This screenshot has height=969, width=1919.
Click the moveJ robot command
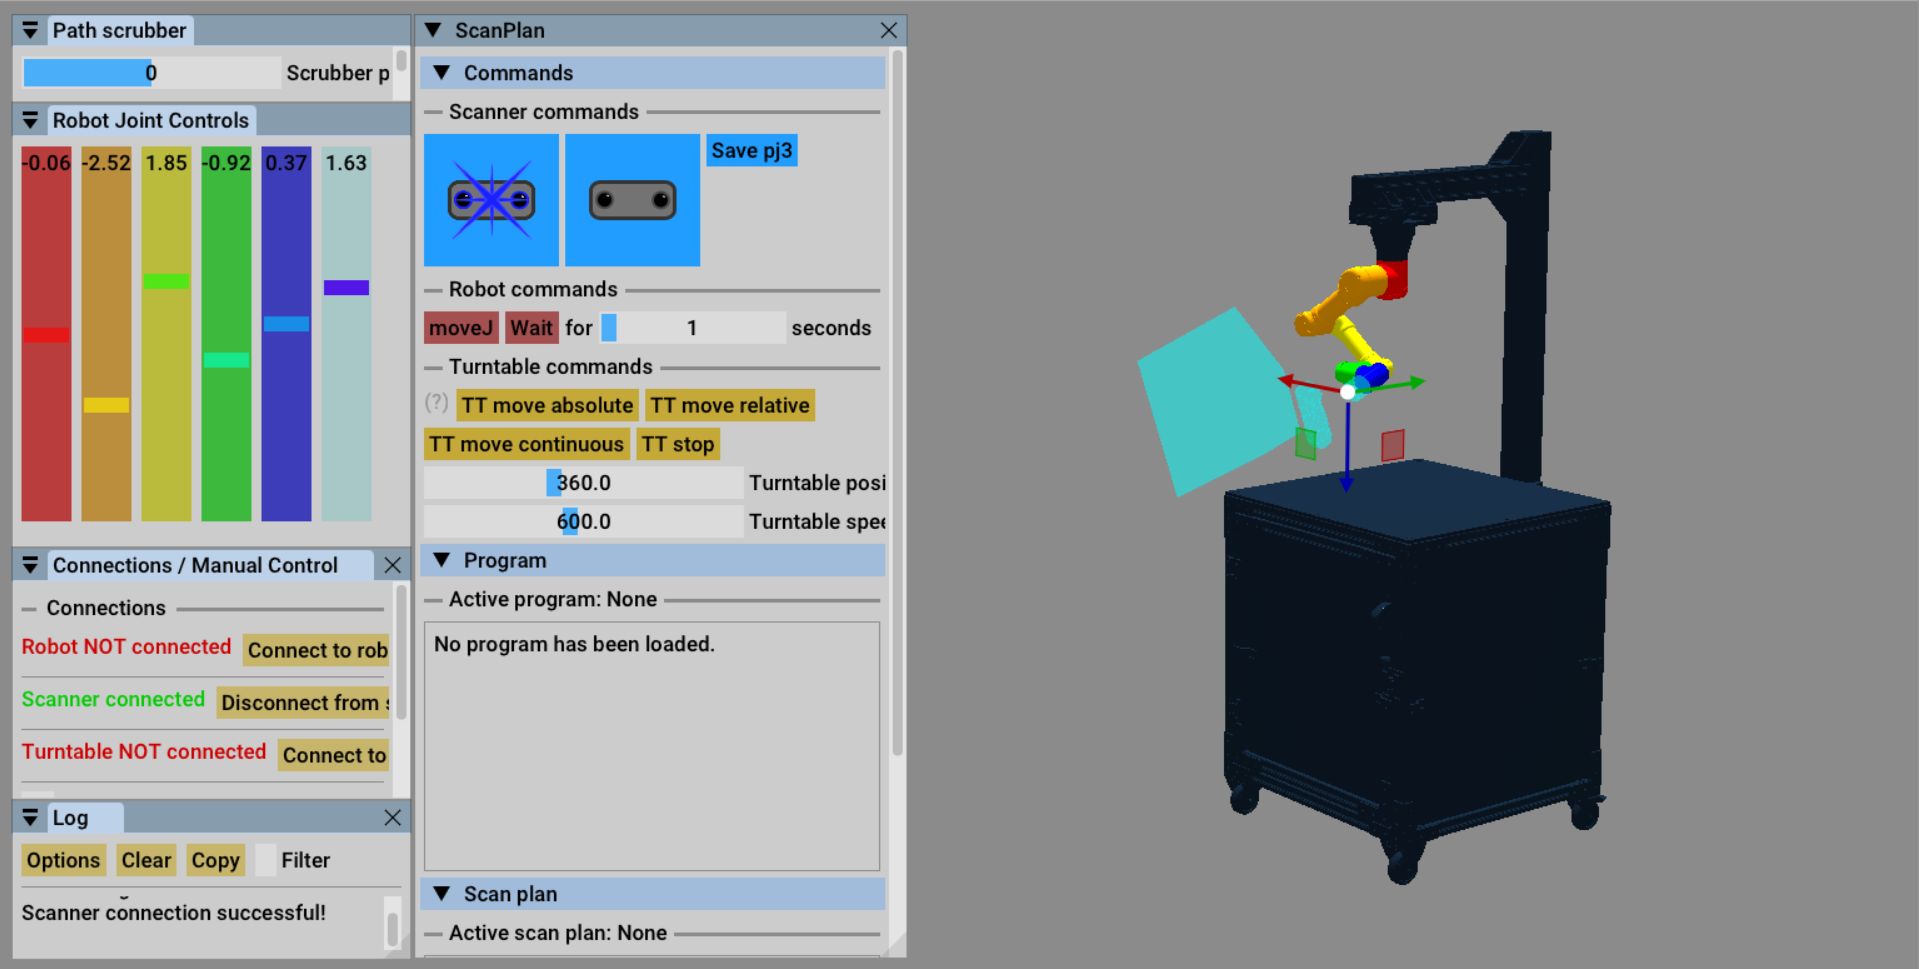pyautogui.click(x=461, y=328)
